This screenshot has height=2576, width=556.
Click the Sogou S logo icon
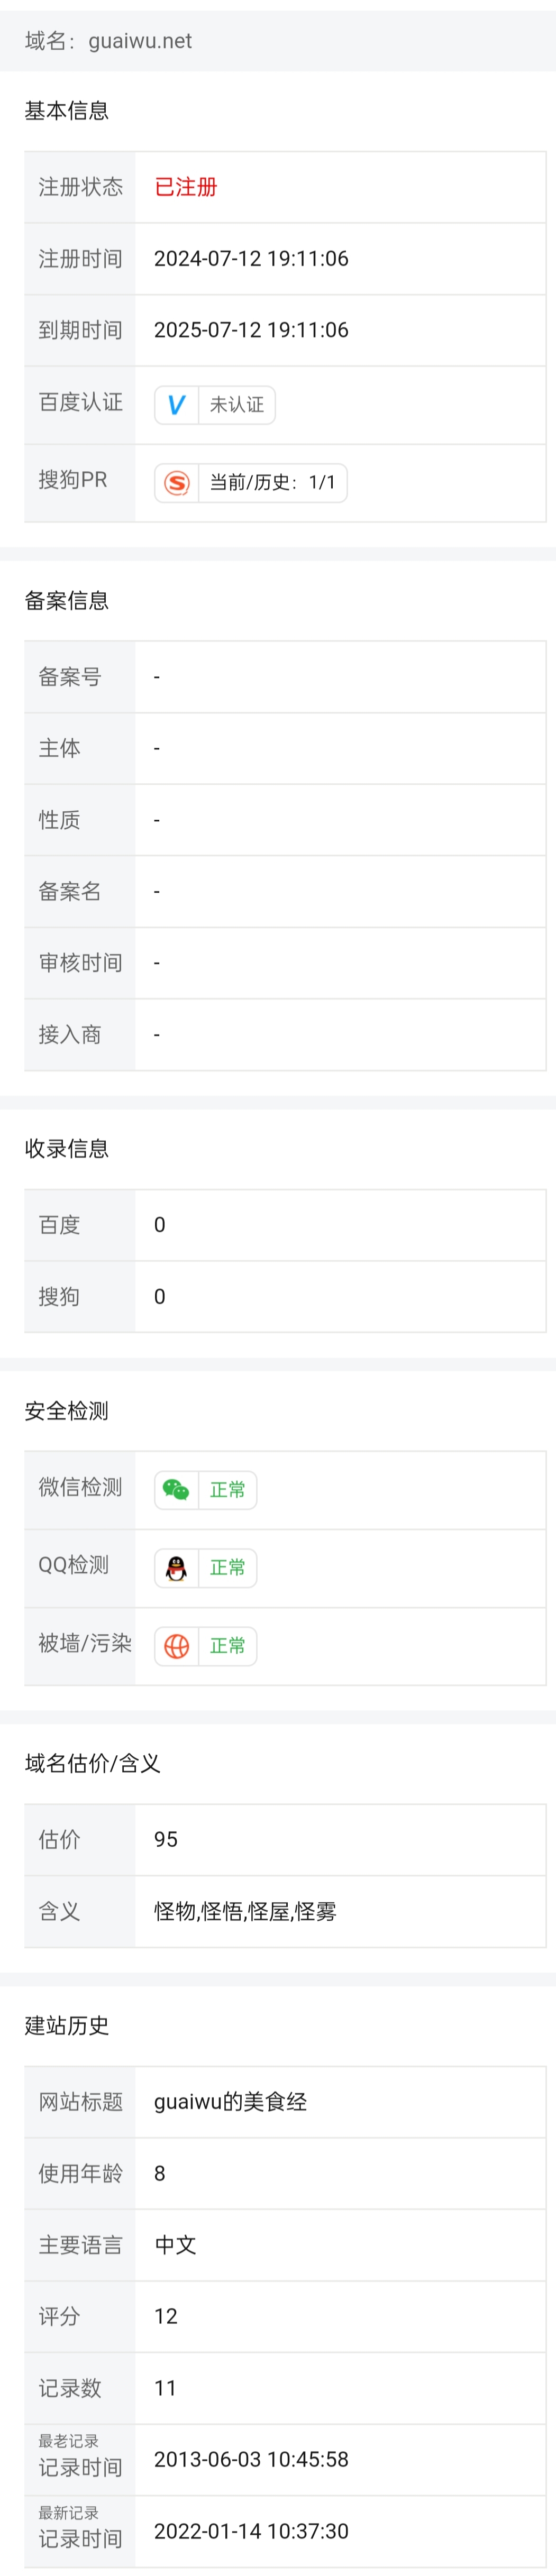[x=176, y=483]
